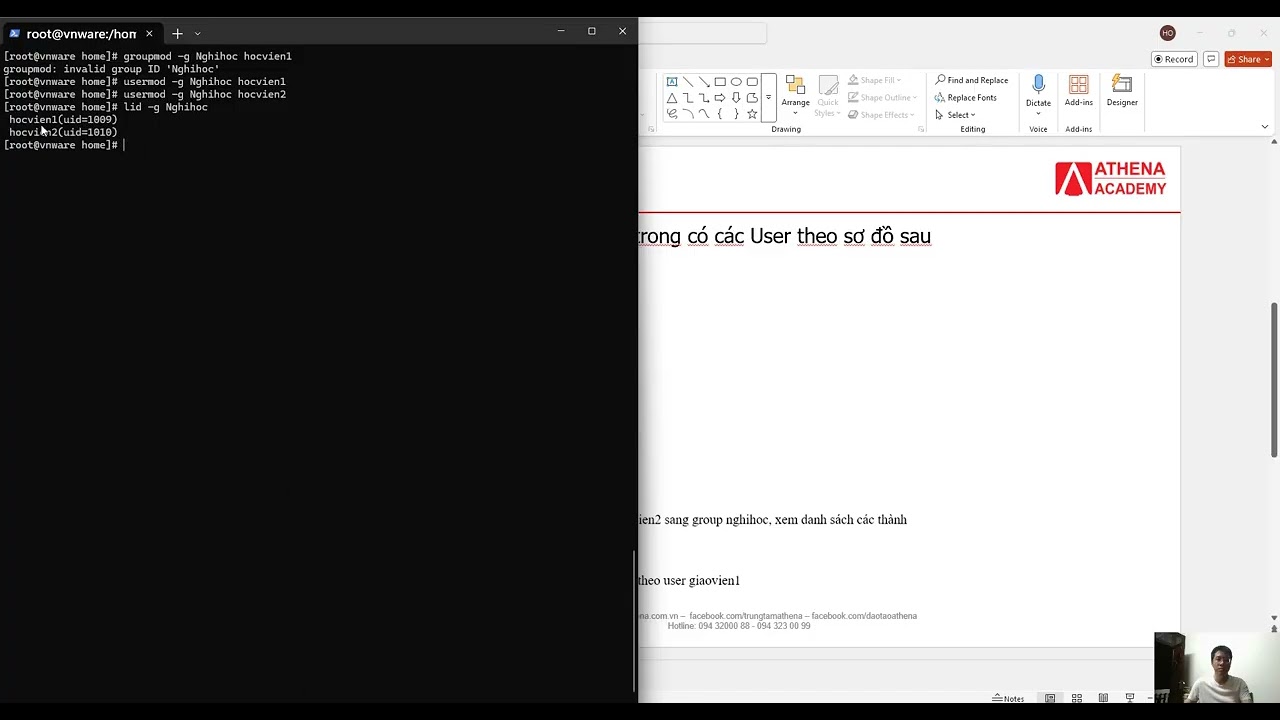Click terminal line 'hocvien1(uid=1009)'
The image size is (1280, 720).
click(x=63, y=119)
